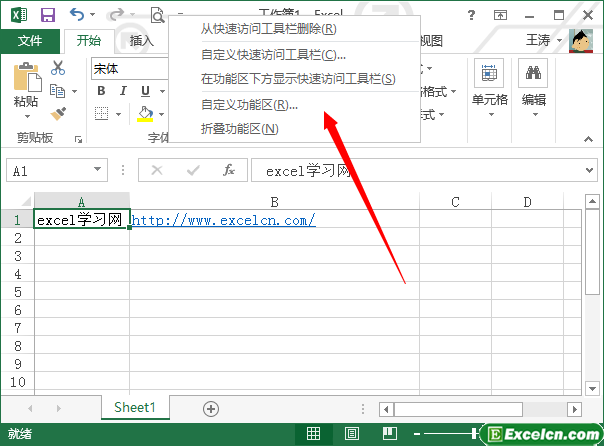The image size is (604, 446).
Task: Select row 10 header
Action: pos(18,382)
